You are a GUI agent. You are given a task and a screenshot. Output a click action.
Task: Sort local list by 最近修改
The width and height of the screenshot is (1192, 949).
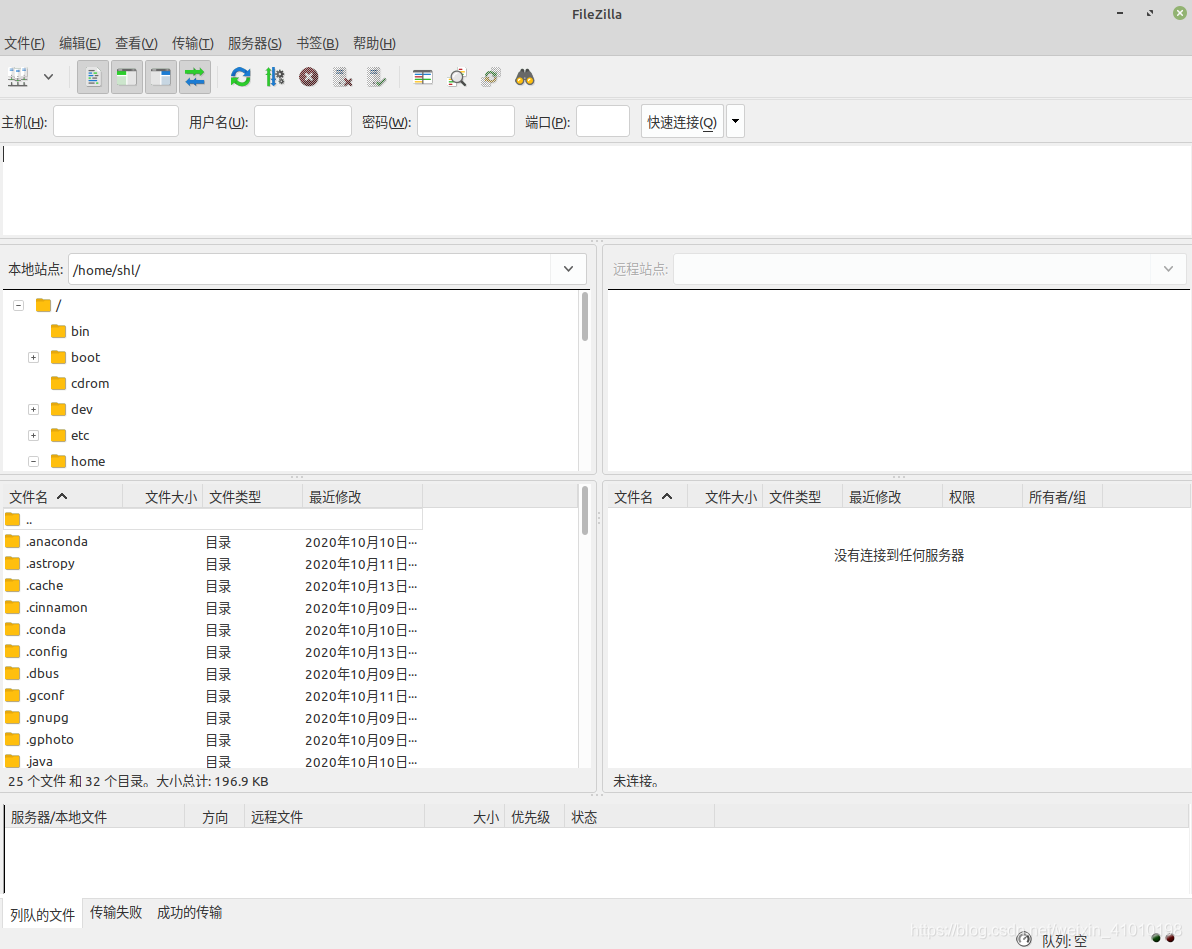362,497
